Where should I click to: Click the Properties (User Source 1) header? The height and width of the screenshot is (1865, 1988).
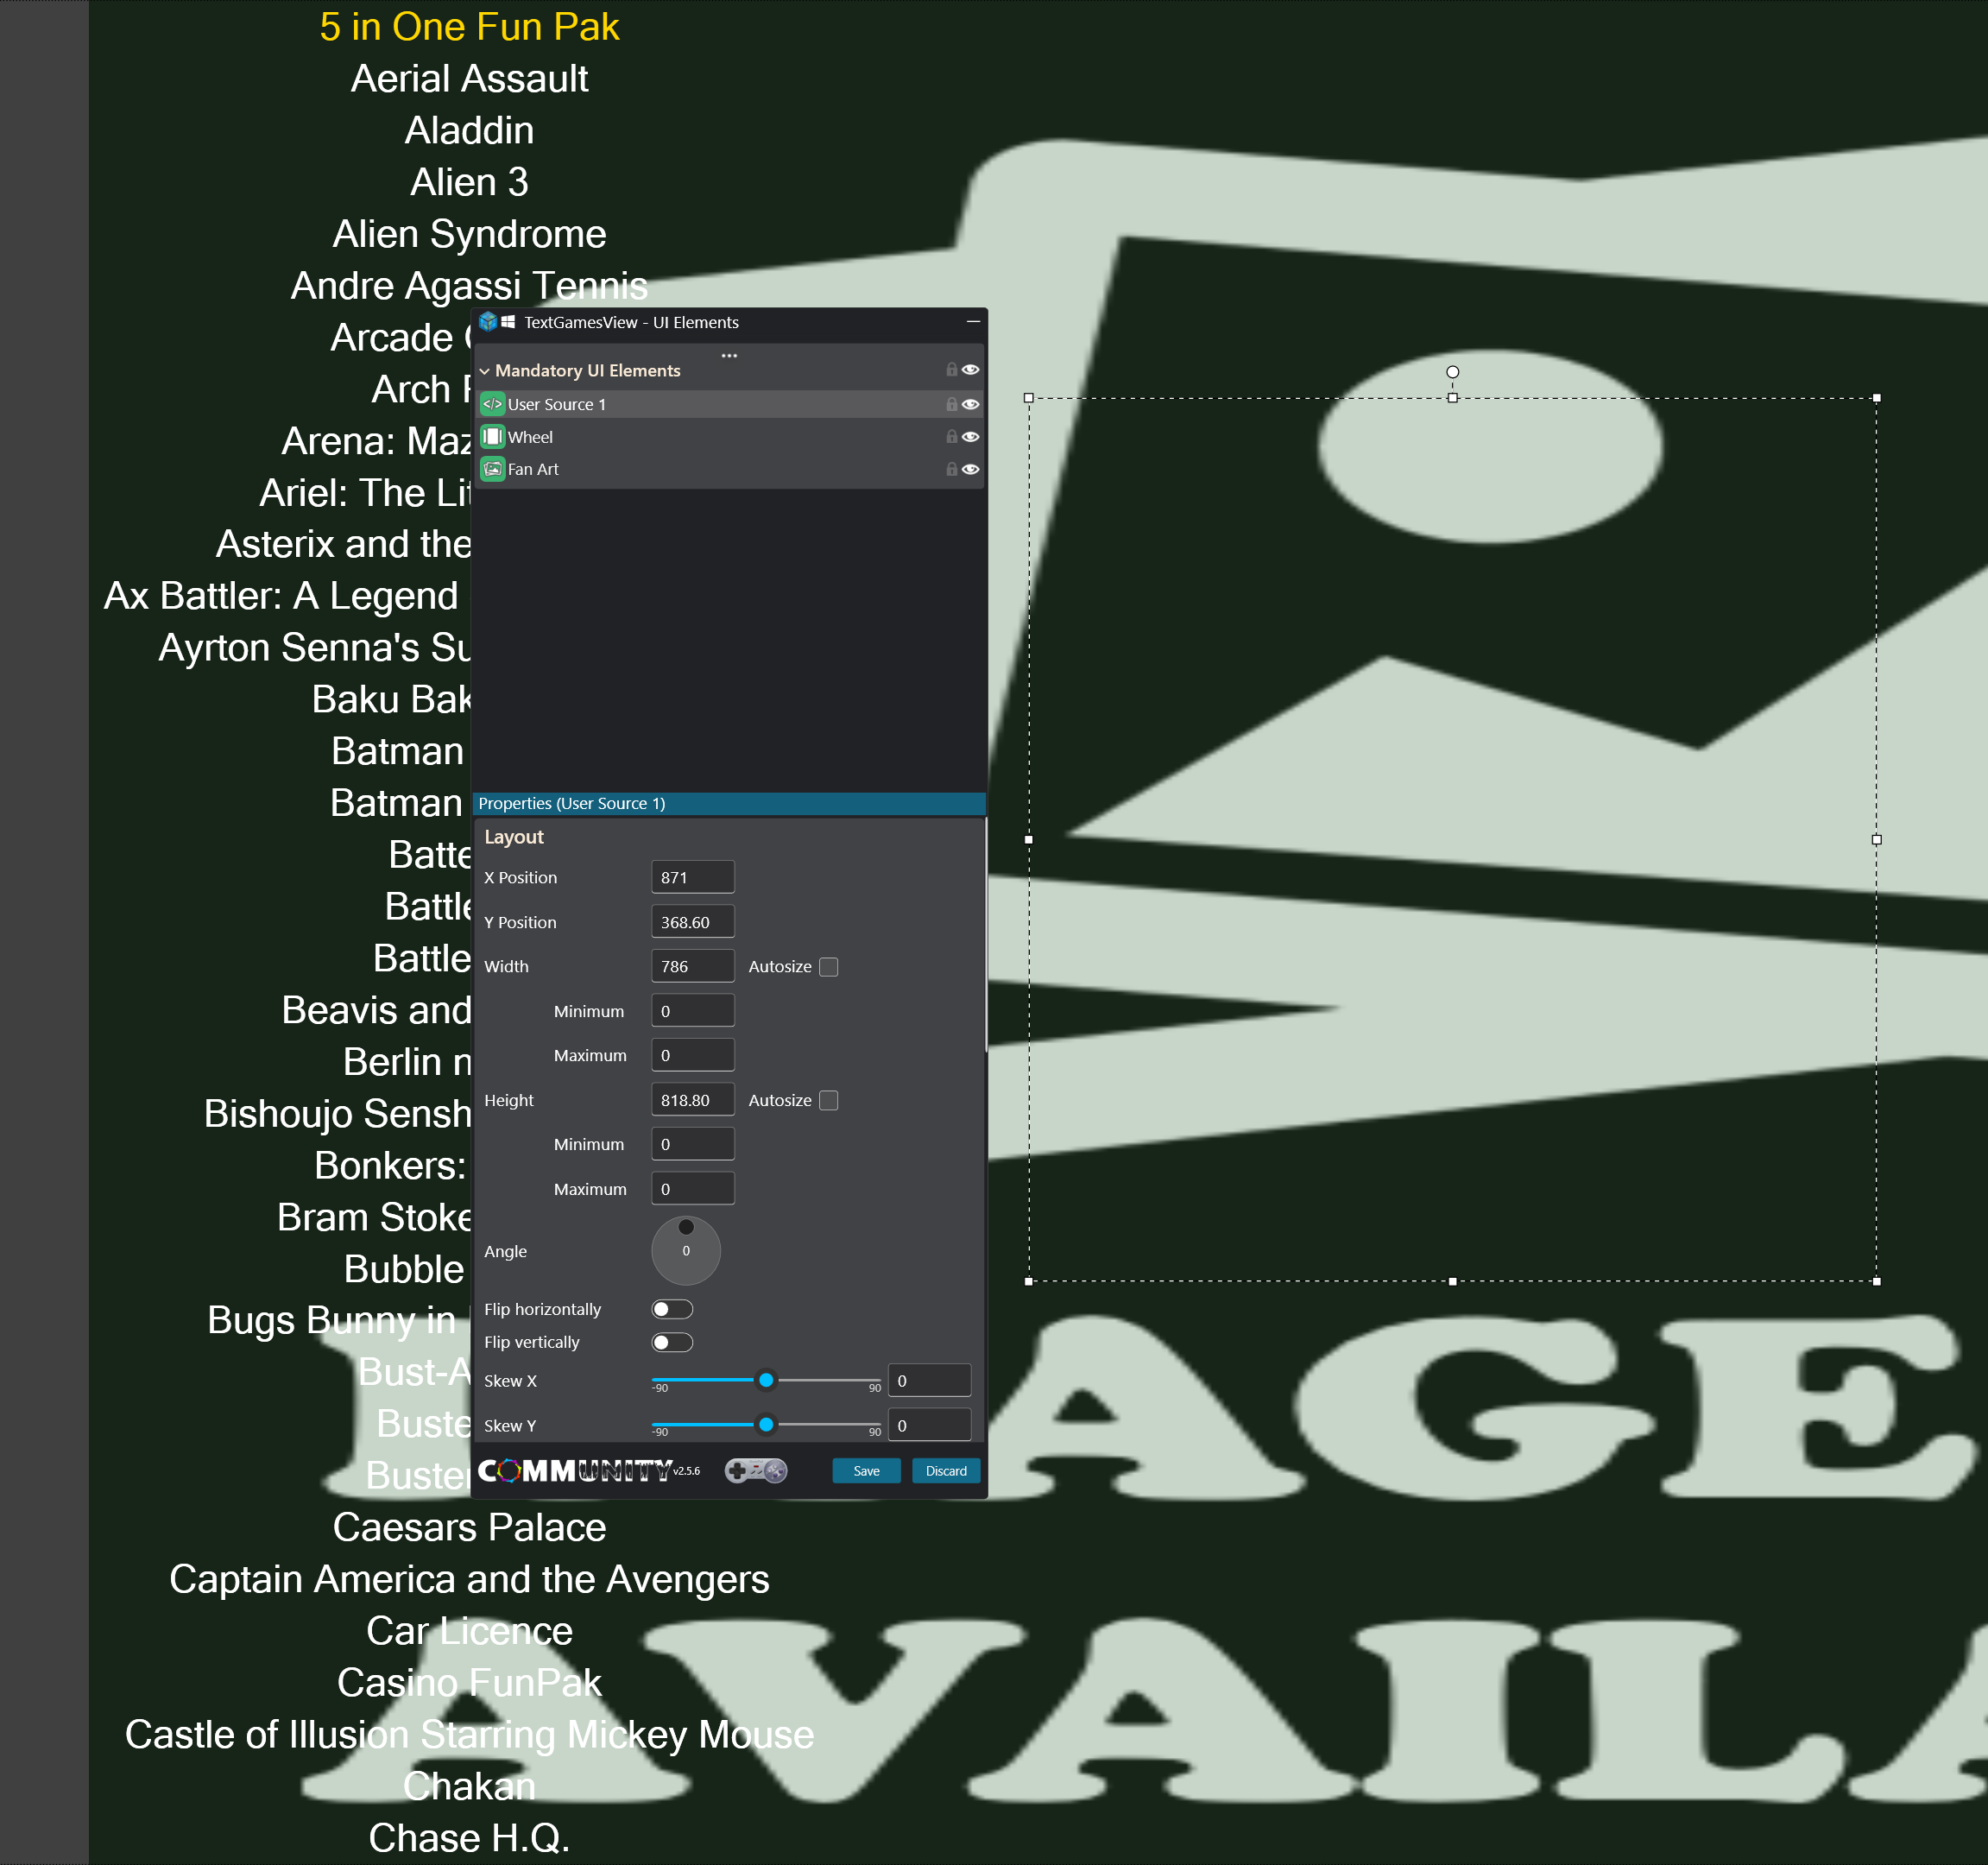pyautogui.click(x=728, y=803)
